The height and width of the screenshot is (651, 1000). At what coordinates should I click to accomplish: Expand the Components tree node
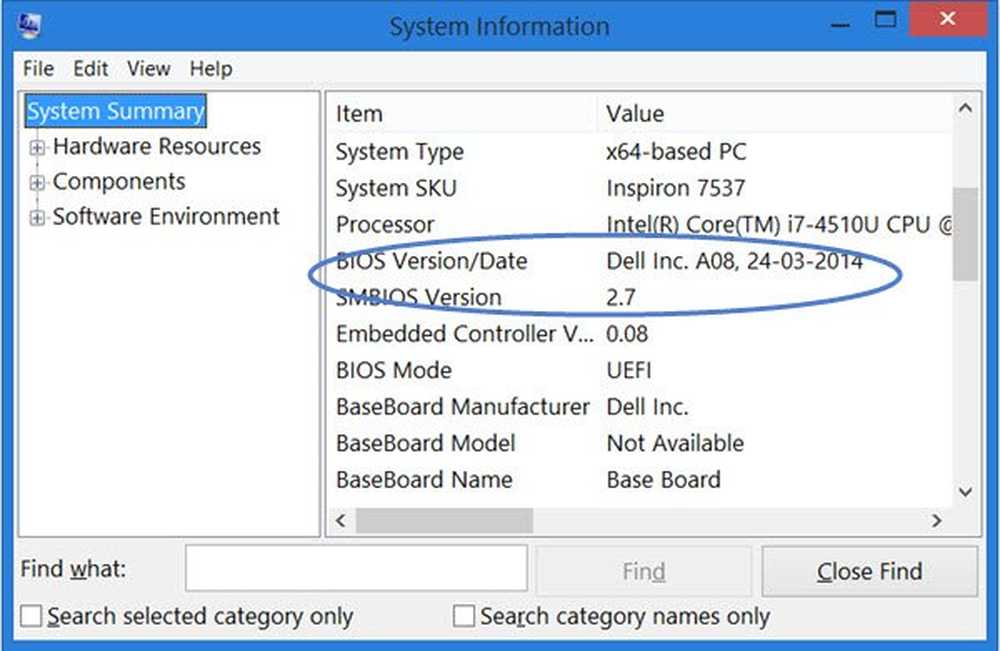tap(38, 183)
